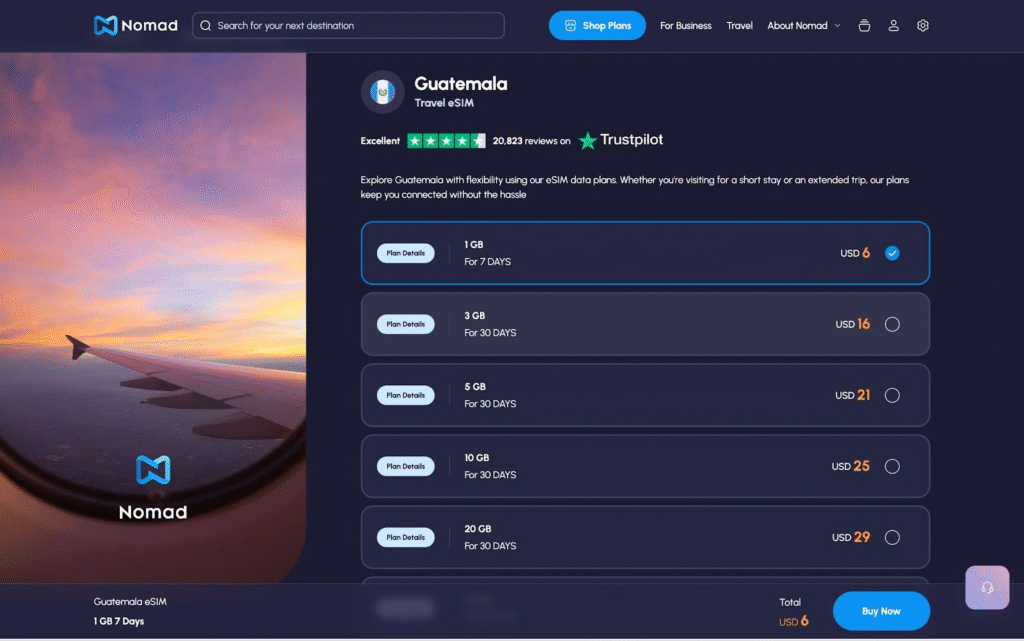The image size is (1024, 641).
Task: Select the 1 GB for 7 days radio
Action: pyautogui.click(x=892, y=253)
